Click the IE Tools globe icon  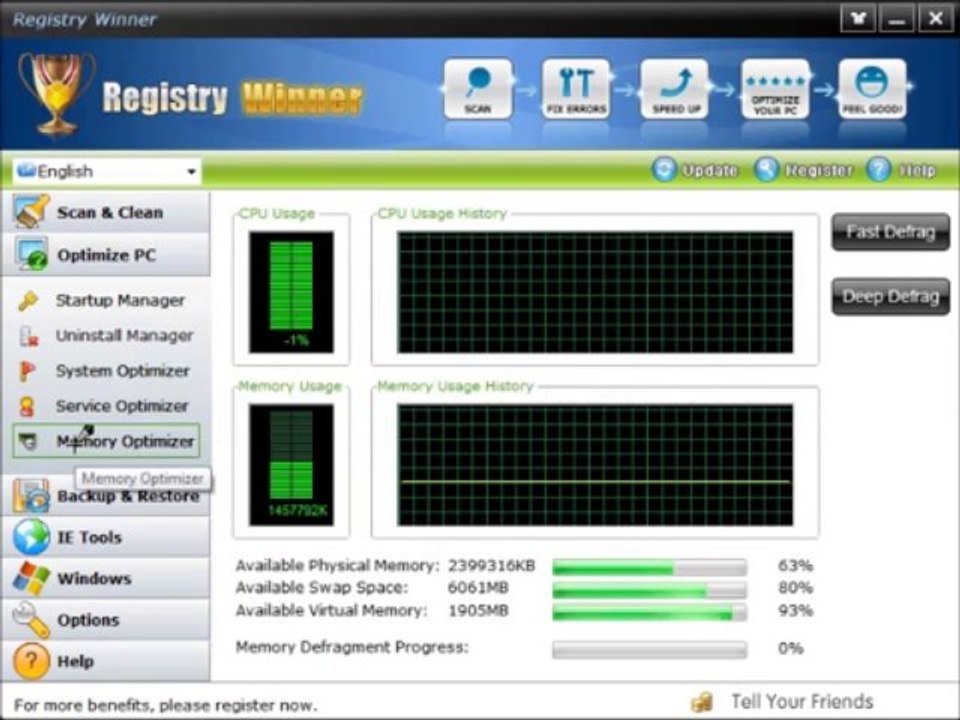pos(31,537)
